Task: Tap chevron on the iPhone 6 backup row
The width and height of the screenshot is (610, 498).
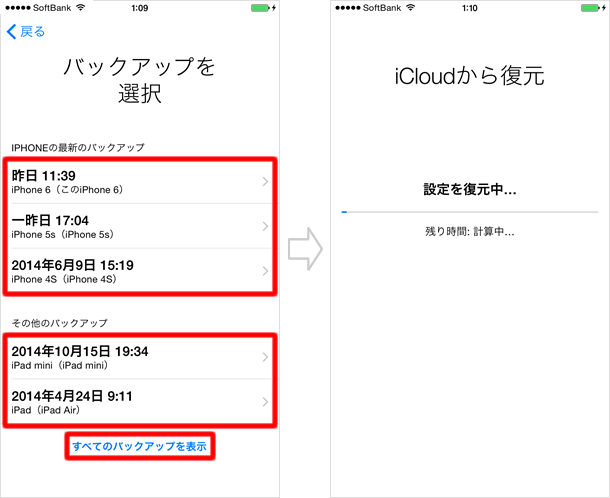Action: [265, 181]
